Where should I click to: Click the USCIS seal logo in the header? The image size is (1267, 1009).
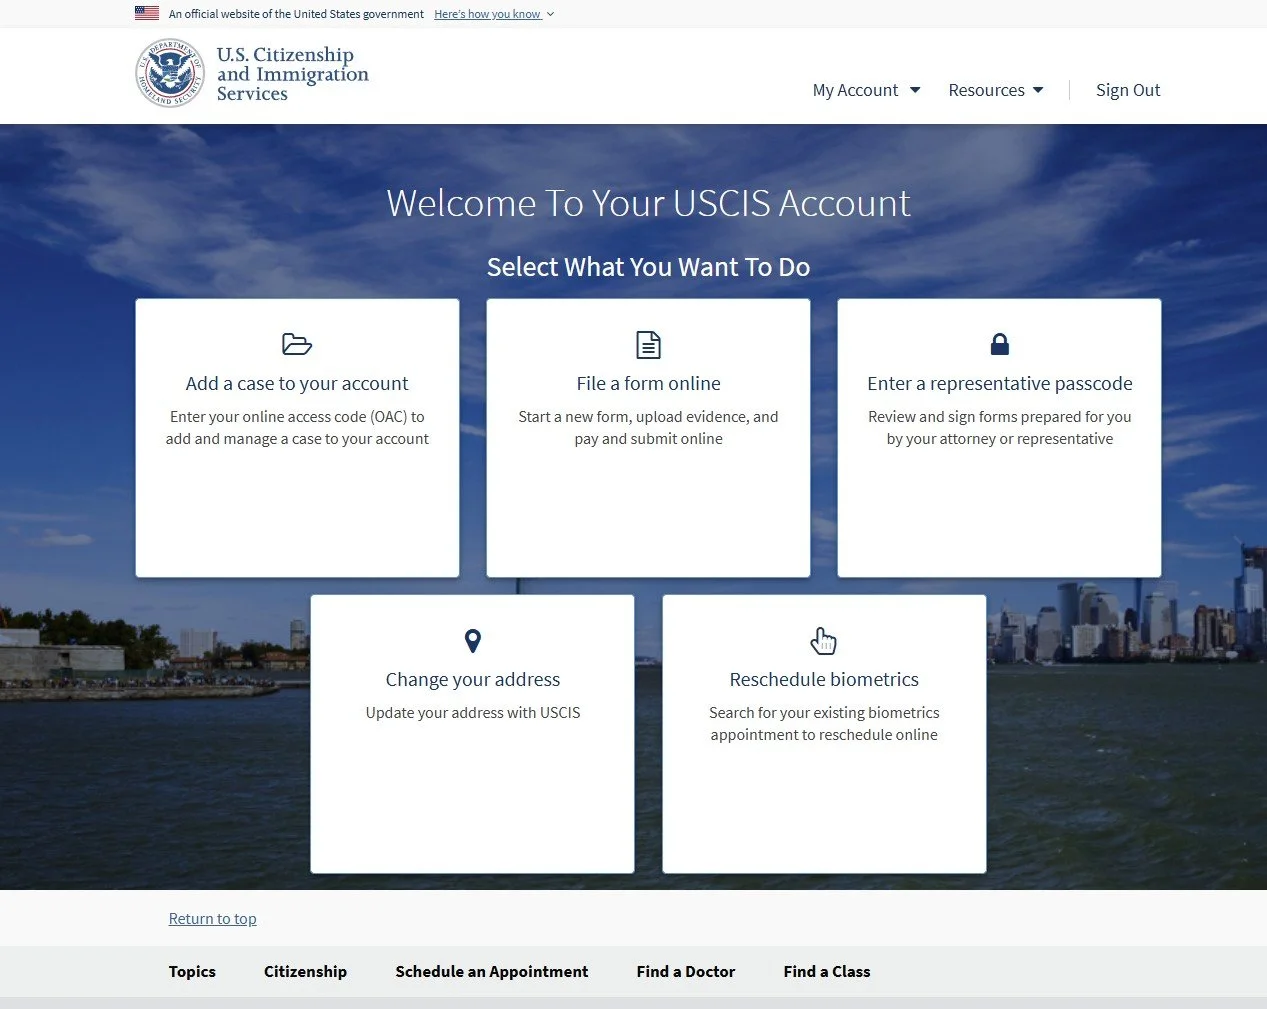pyautogui.click(x=169, y=73)
